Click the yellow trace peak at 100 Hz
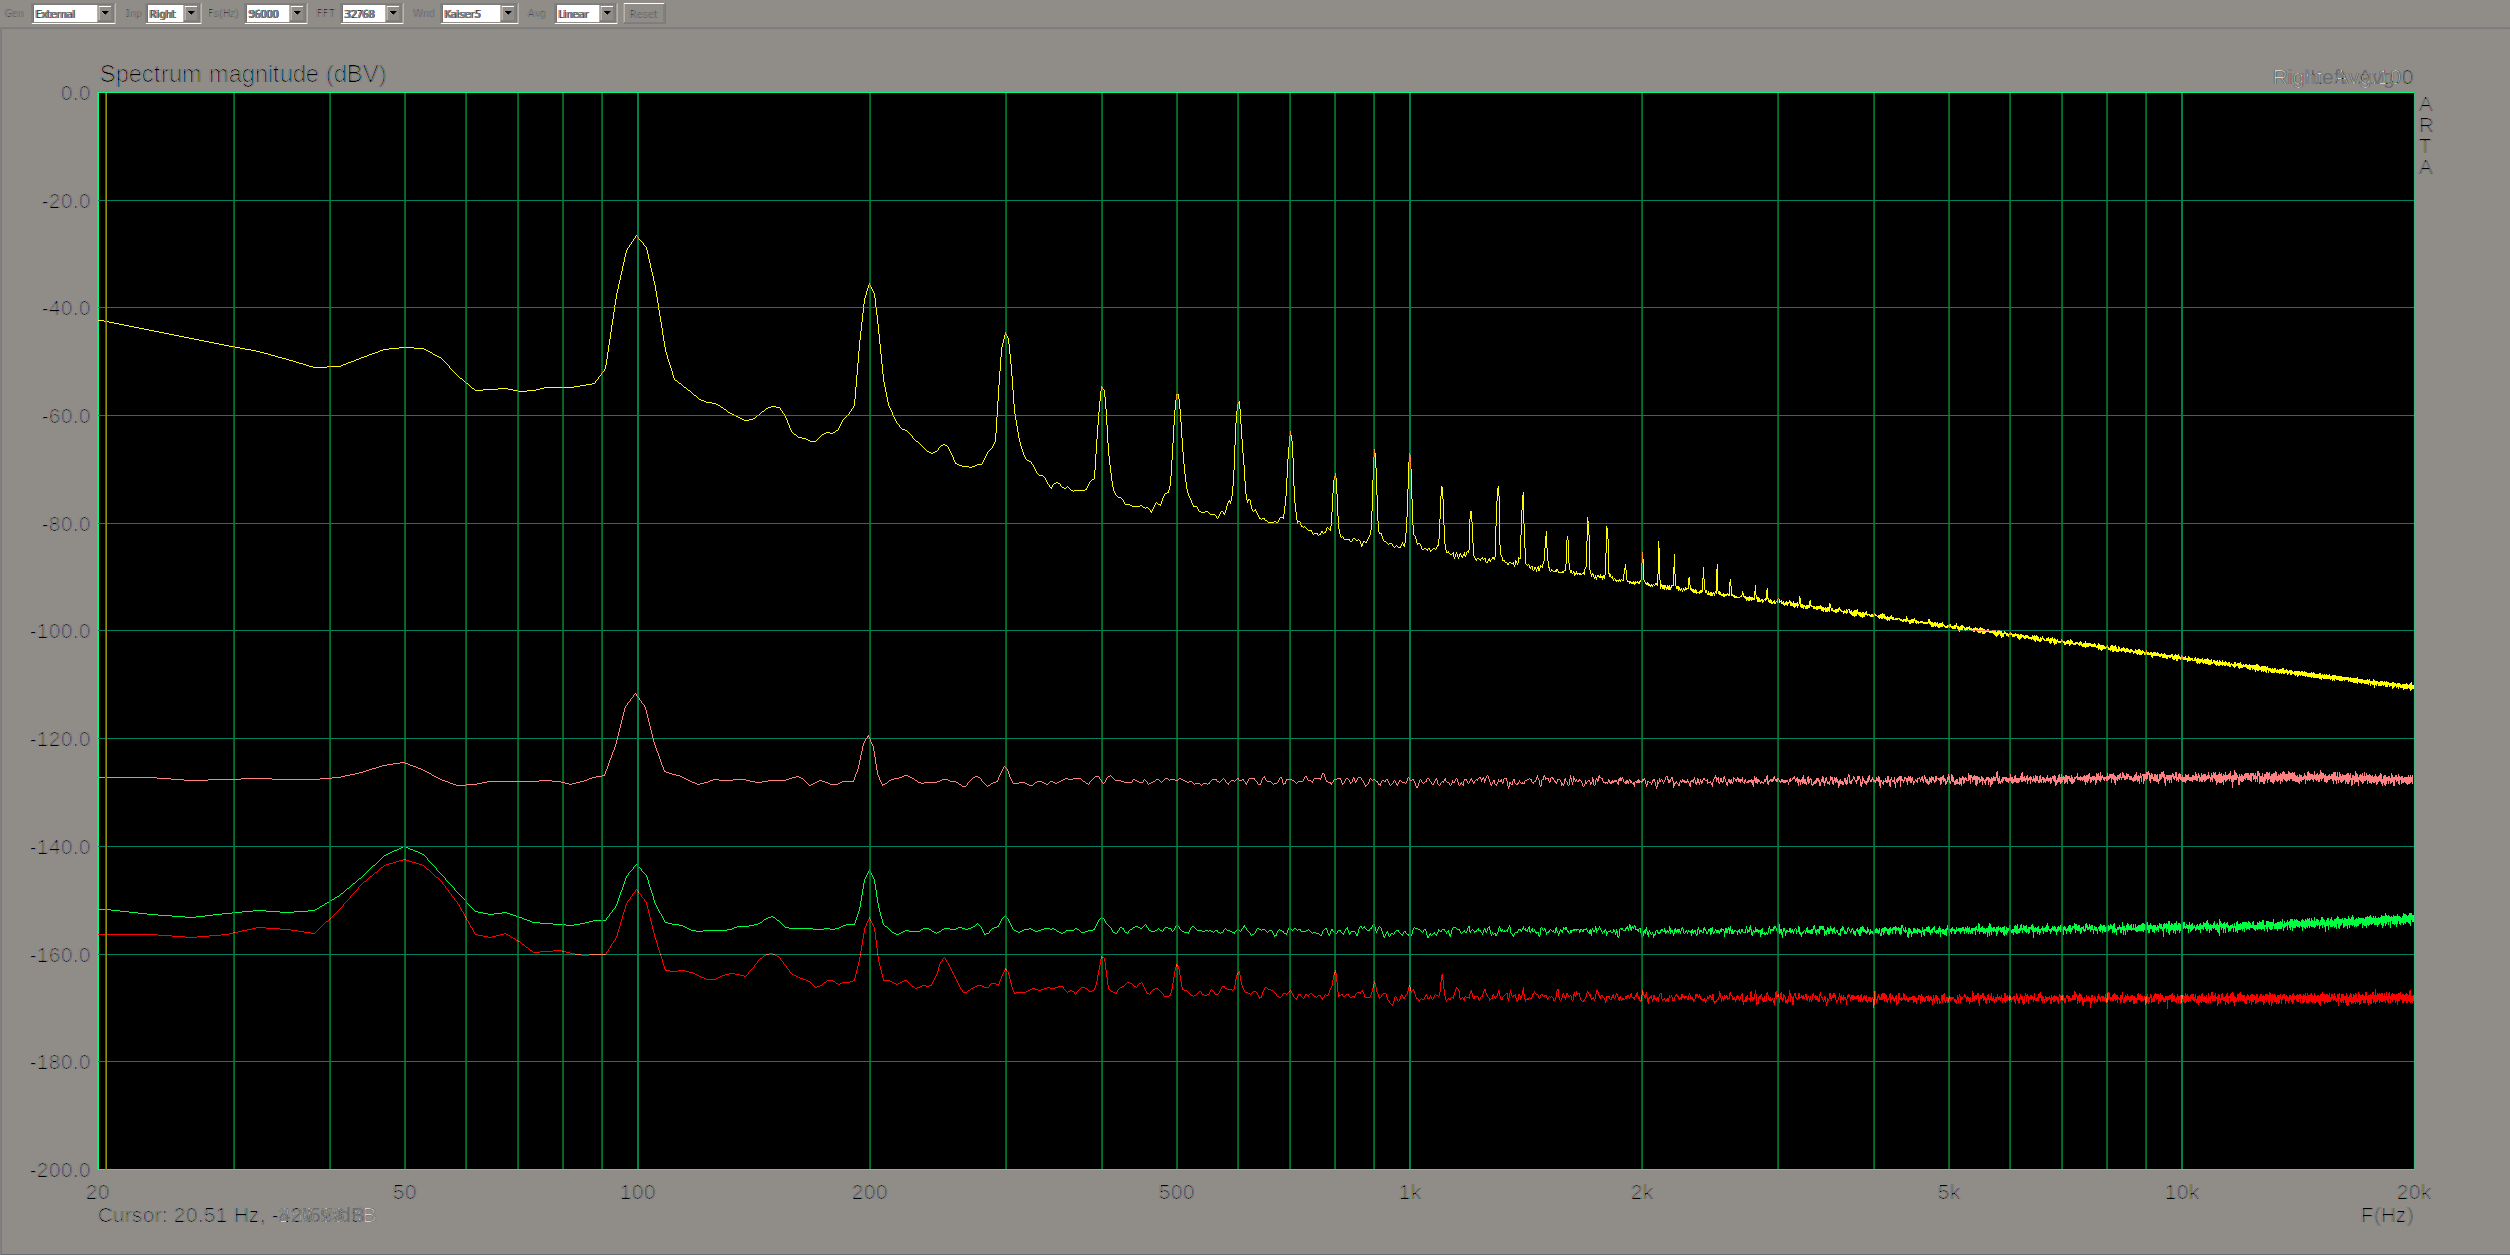Viewport: 2510px width, 1255px height. point(637,238)
